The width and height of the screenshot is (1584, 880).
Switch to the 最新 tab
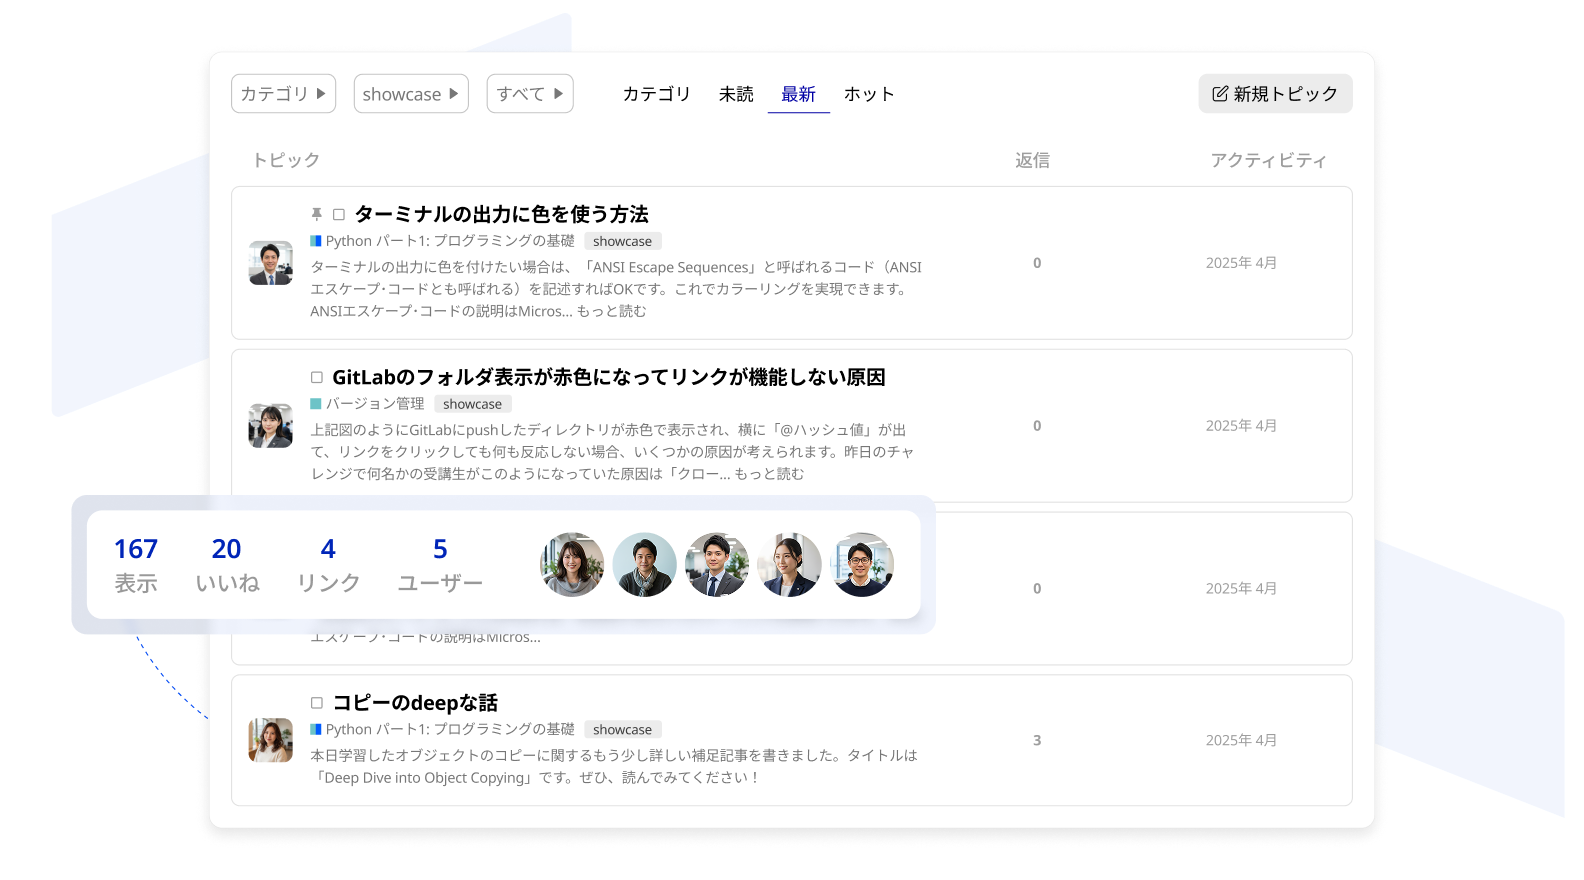click(x=798, y=94)
